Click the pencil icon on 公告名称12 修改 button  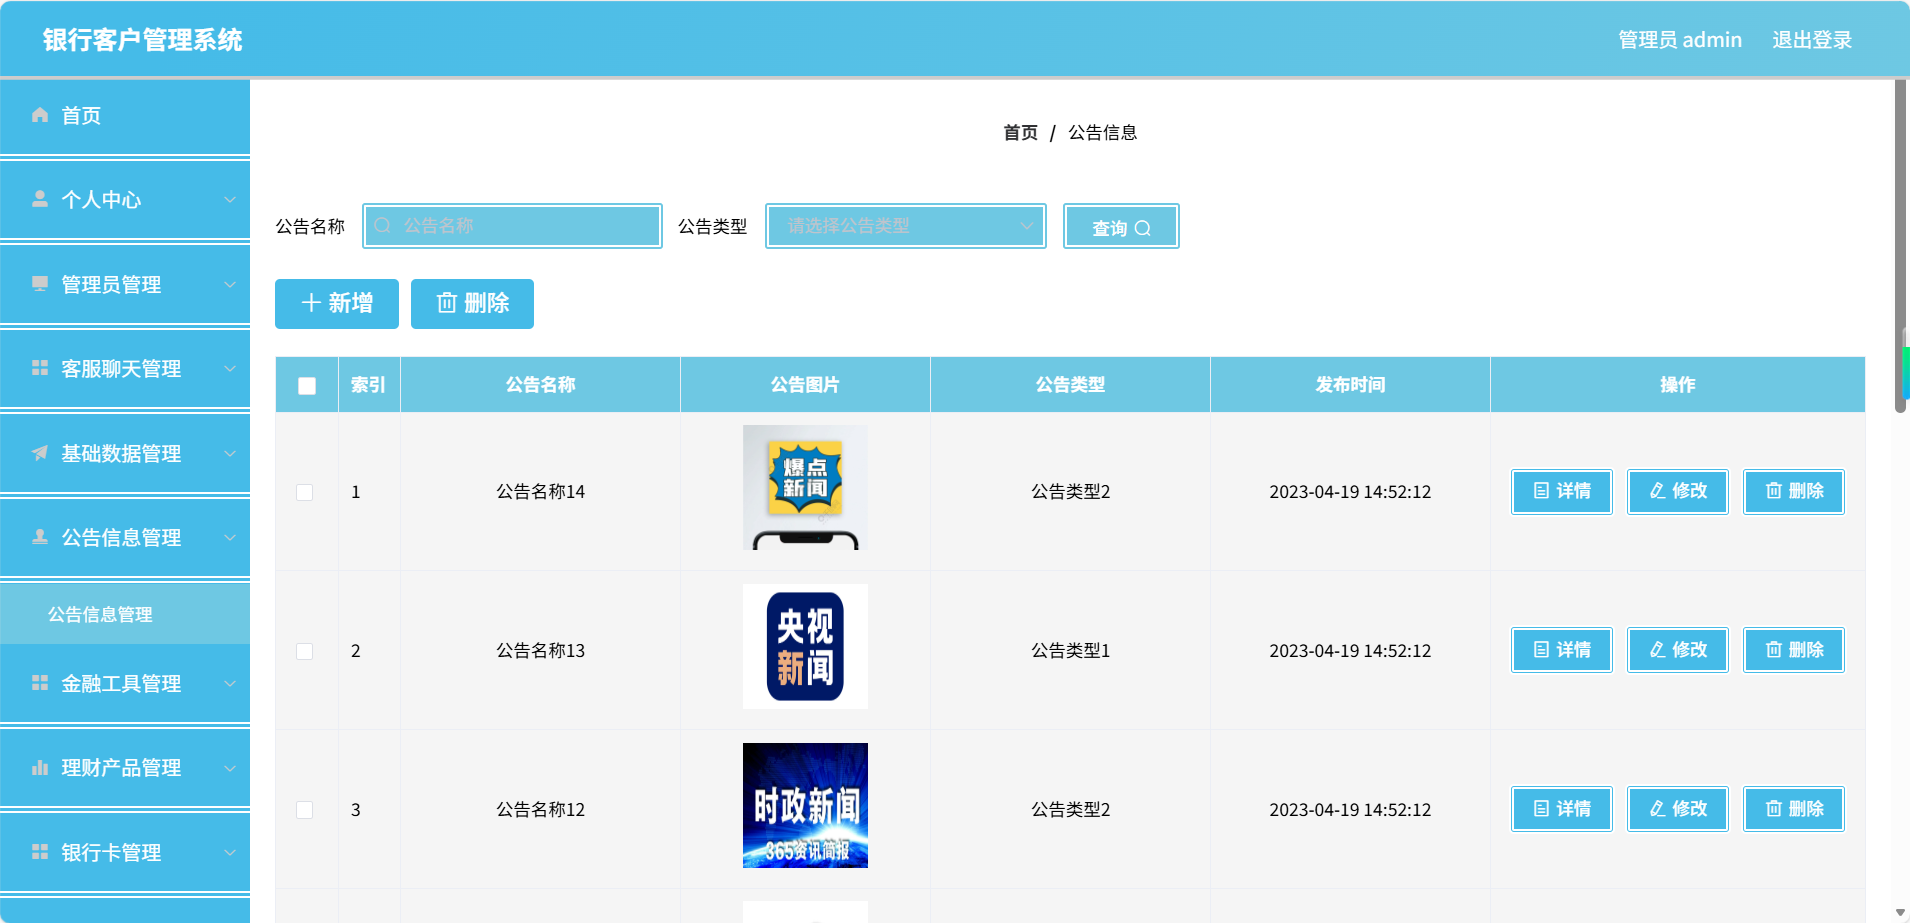click(x=1657, y=809)
